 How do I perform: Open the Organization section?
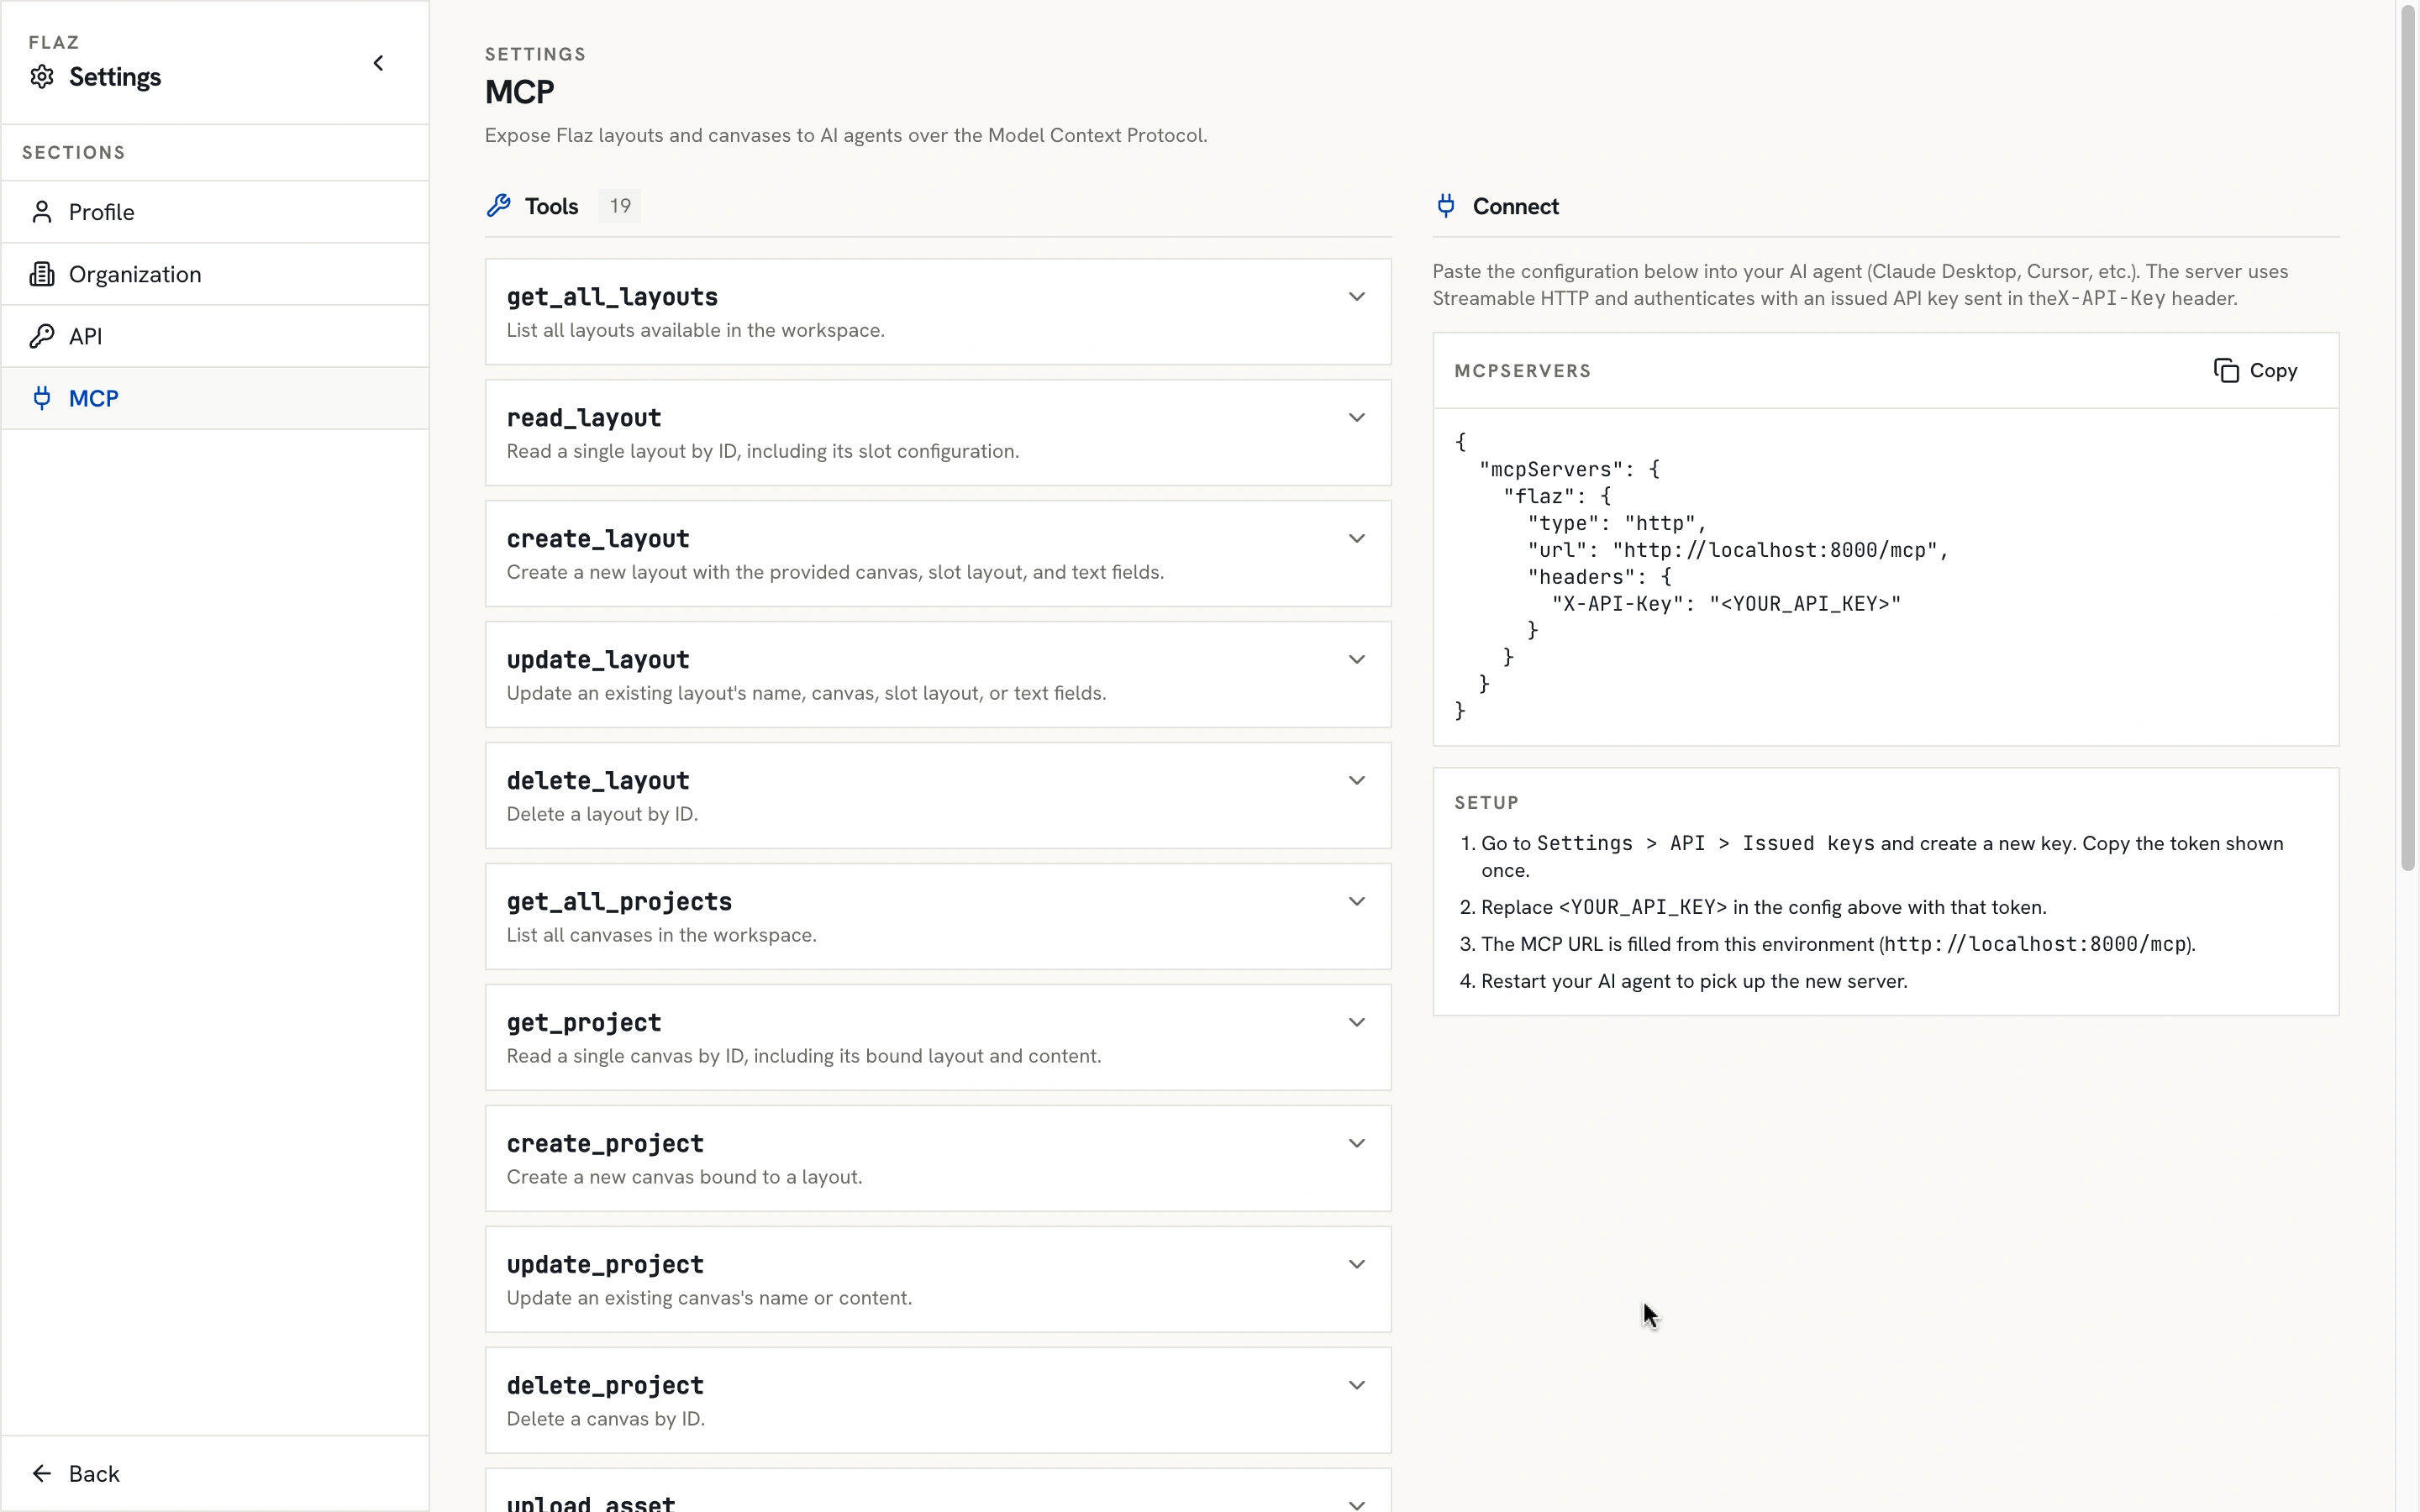215,274
